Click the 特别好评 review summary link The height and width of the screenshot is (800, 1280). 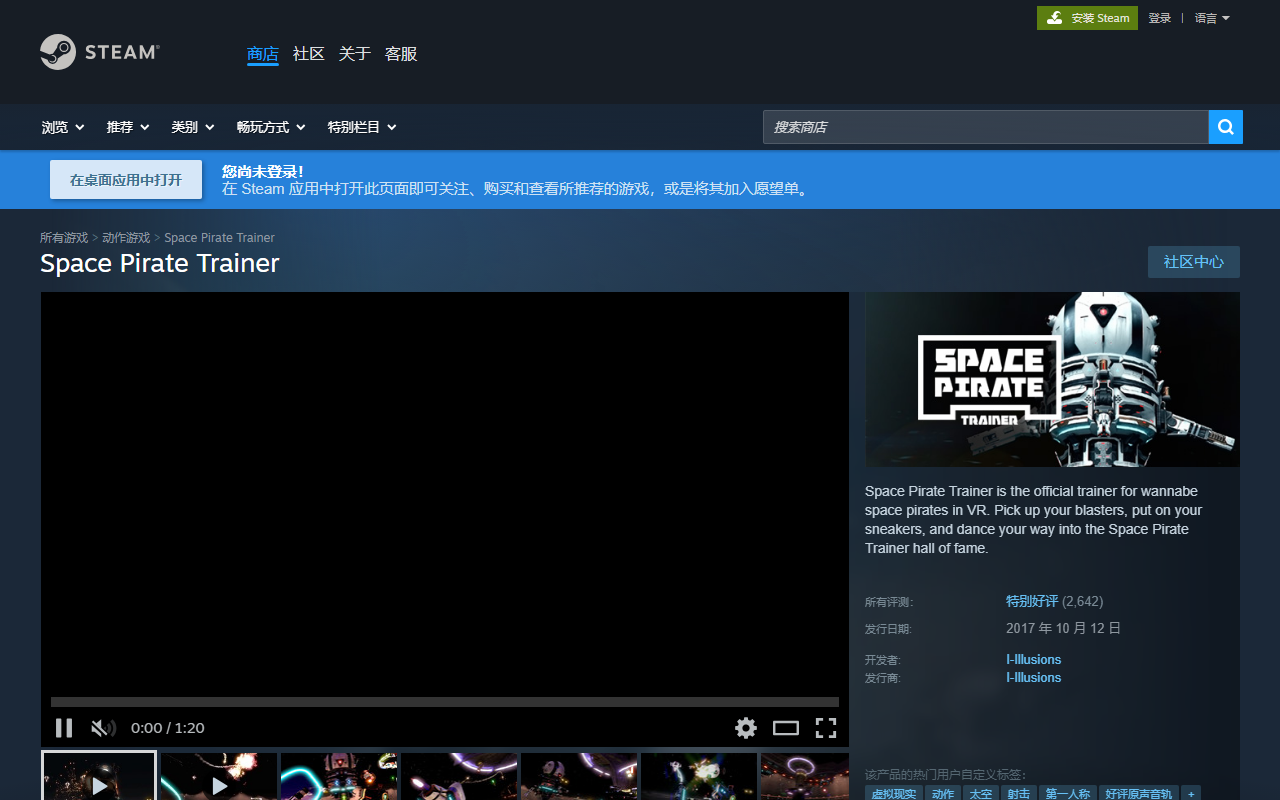1032,601
